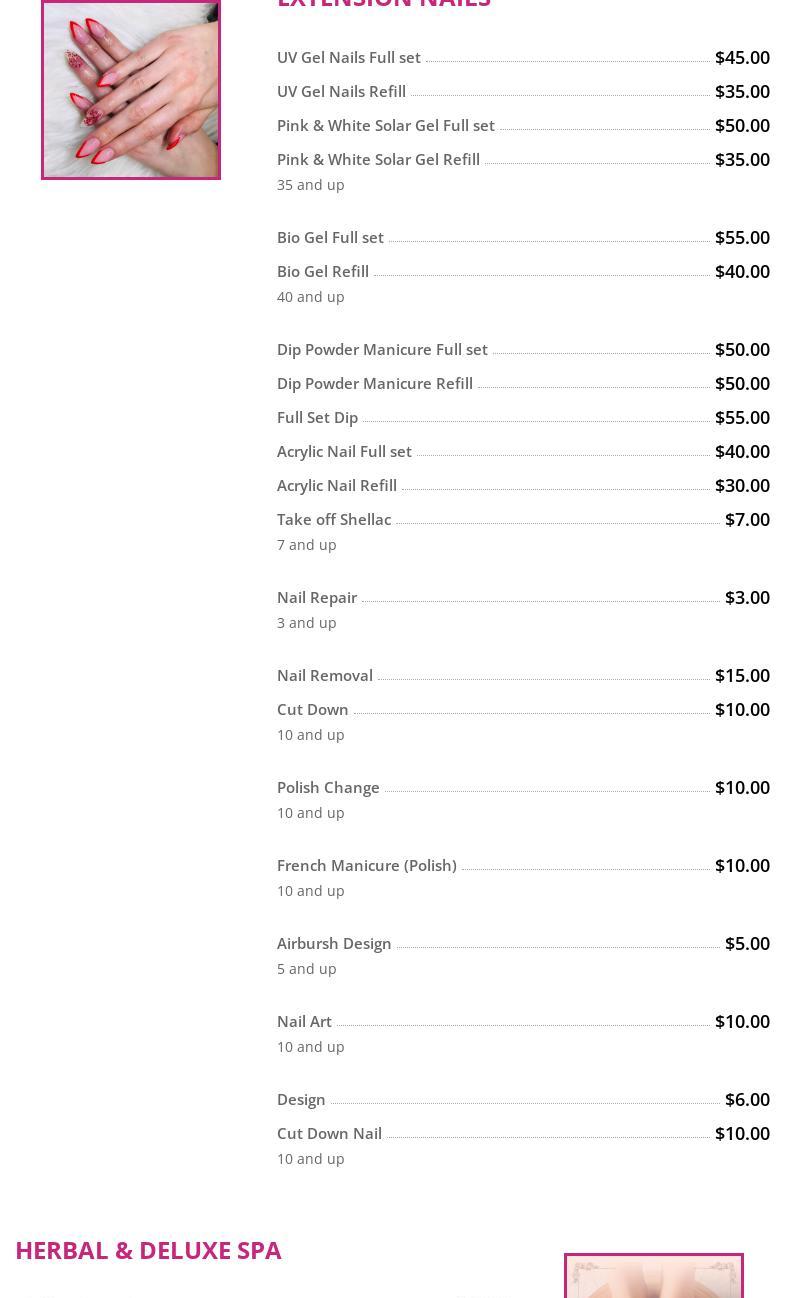
Task: Click the Polish Change item
Action: 328,788
